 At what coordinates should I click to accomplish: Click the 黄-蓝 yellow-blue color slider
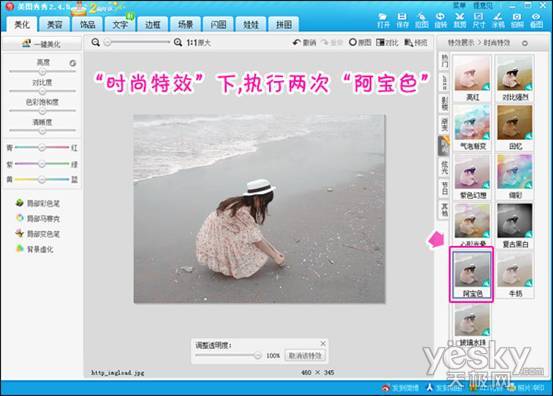click(x=42, y=179)
